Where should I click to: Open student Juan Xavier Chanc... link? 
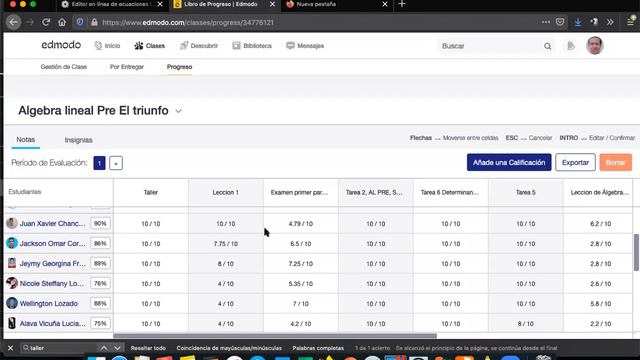[53, 224]
